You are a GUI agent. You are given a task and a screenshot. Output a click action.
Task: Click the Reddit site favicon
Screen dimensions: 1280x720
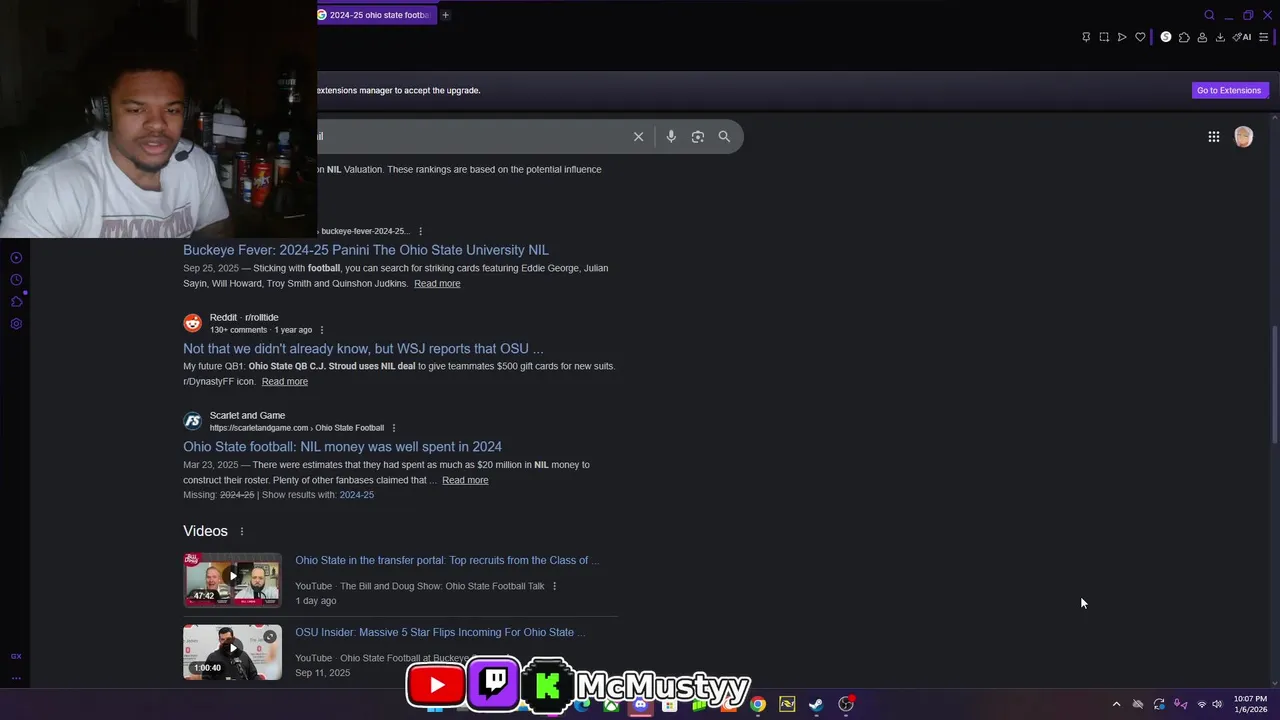click(192, 323)
